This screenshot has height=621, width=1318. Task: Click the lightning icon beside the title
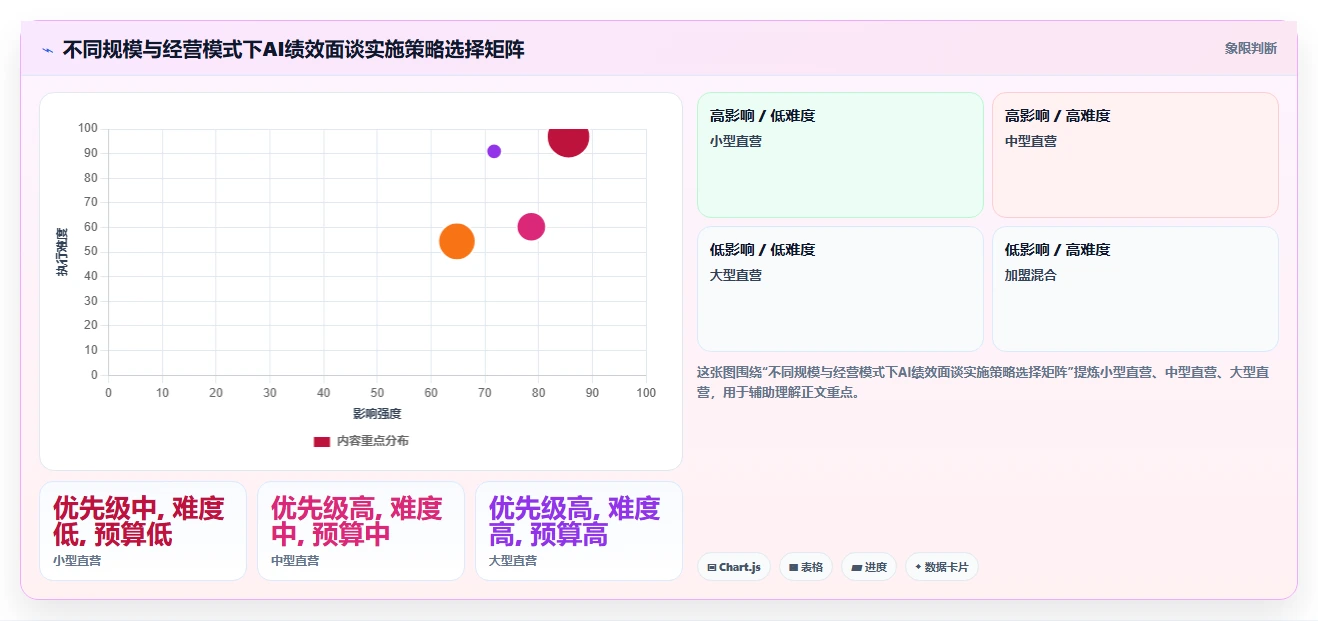(47, 50)
